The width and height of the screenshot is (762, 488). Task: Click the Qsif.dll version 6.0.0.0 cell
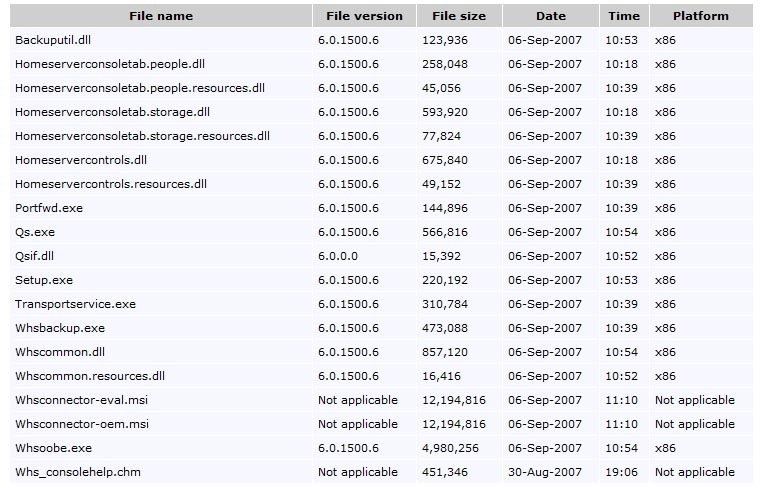click(338, 256)
